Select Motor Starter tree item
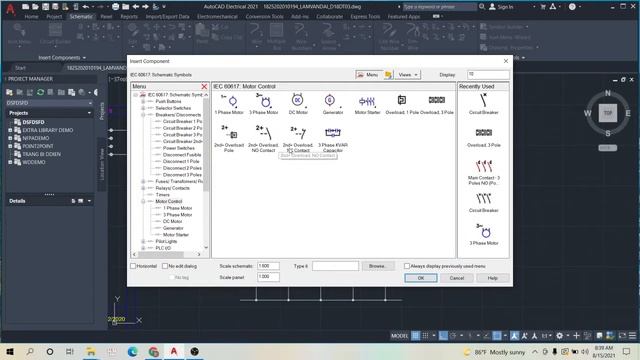 click(x=176, y=235)
